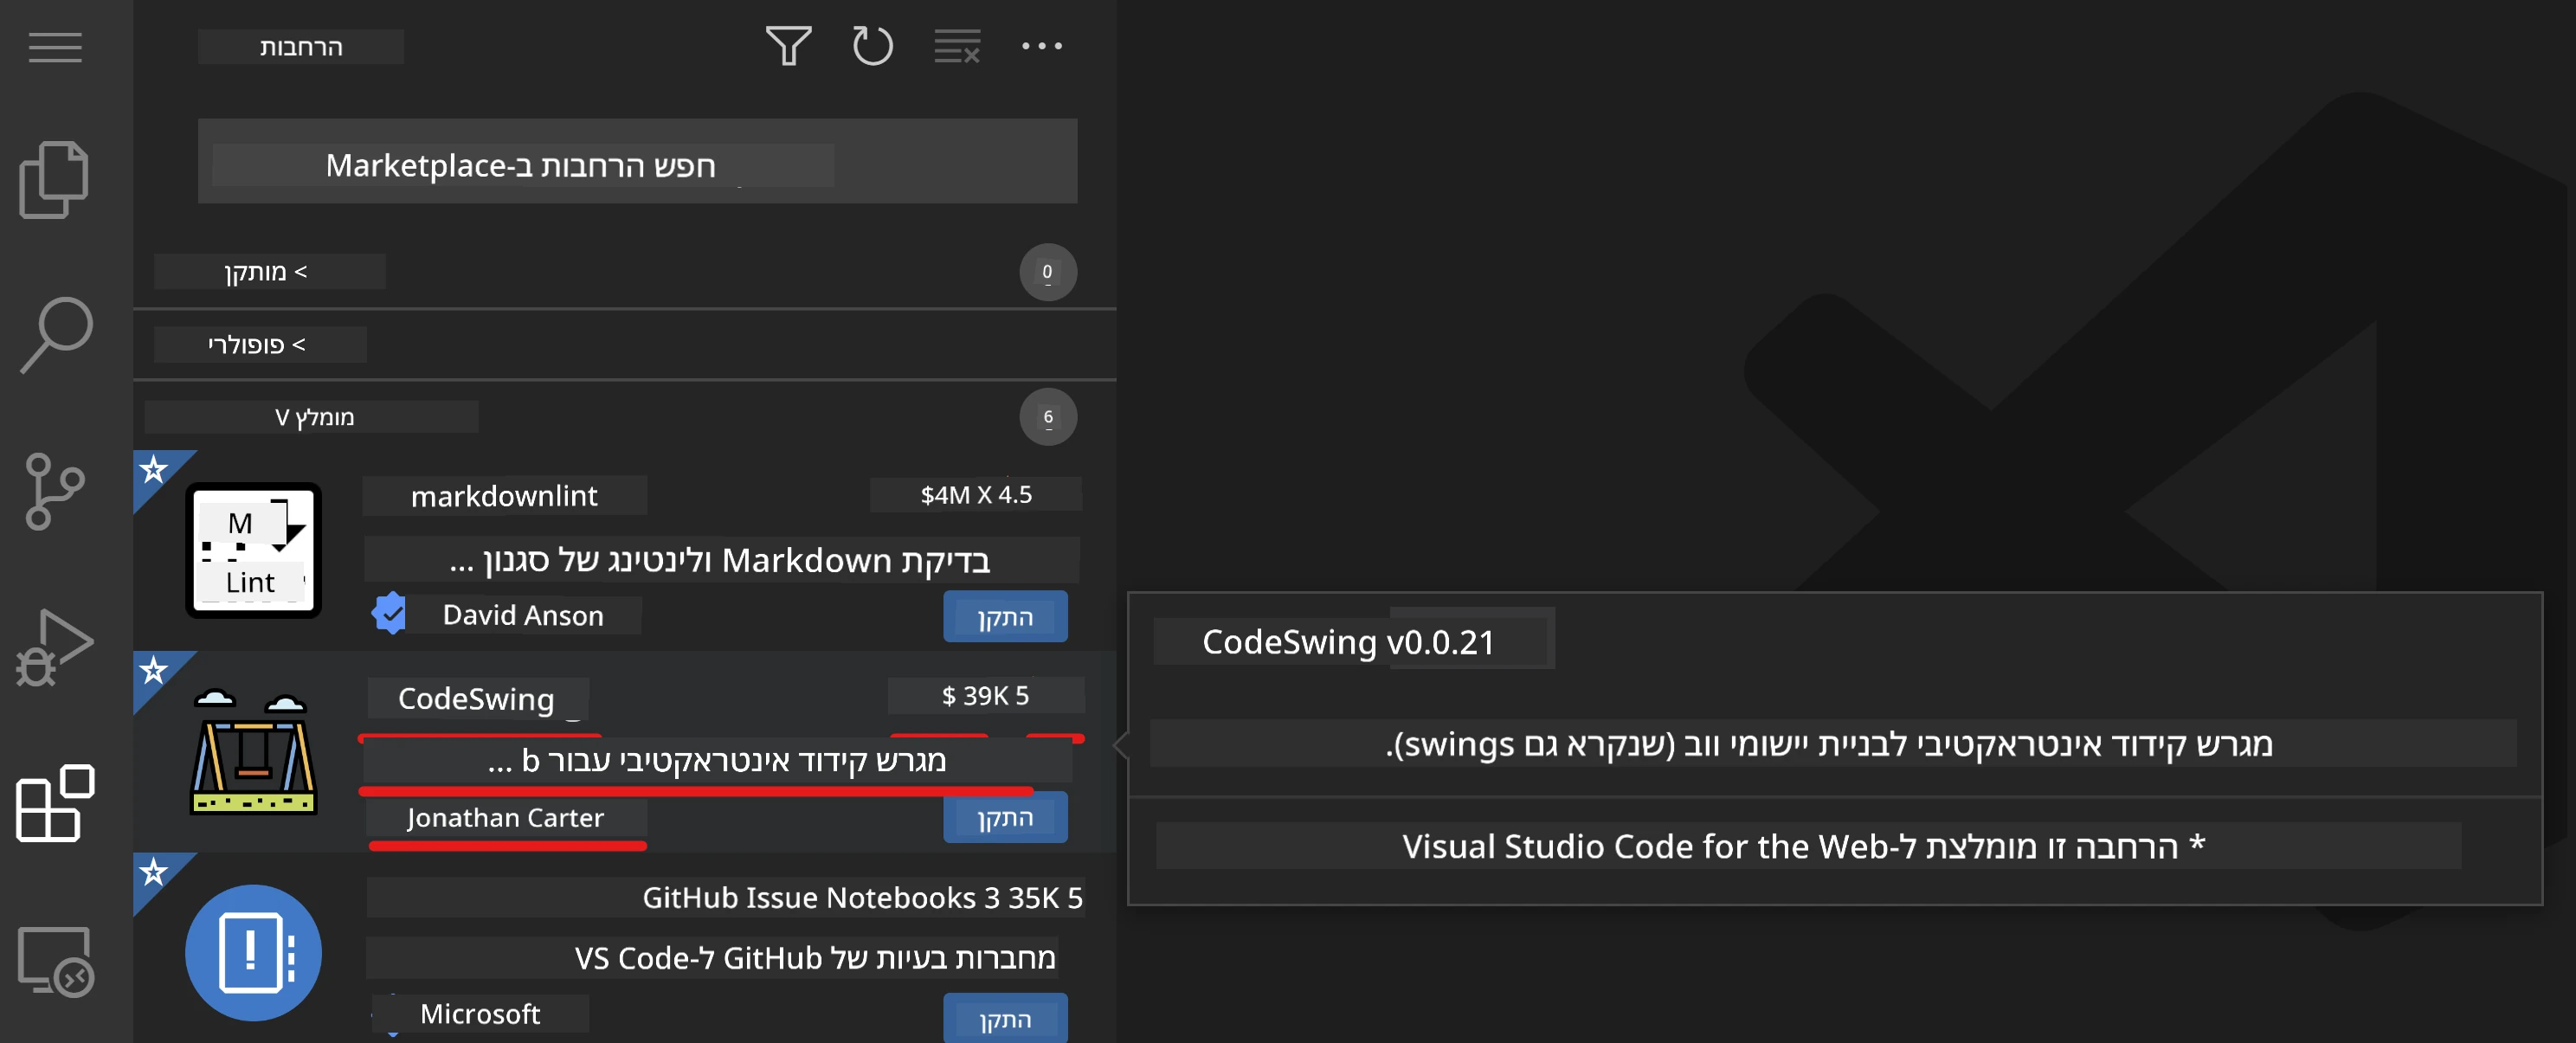Click the installed count badge showing 0
2576x1043 pixels.
[x=1048, y=272]
